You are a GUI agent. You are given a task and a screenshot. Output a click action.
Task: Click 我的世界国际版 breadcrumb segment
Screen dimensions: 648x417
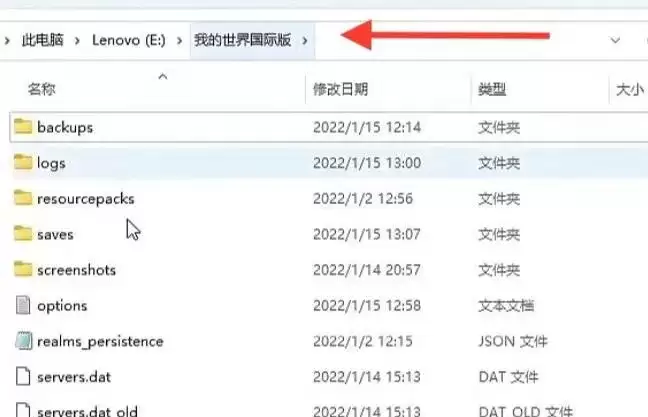(x=243, y=40)
